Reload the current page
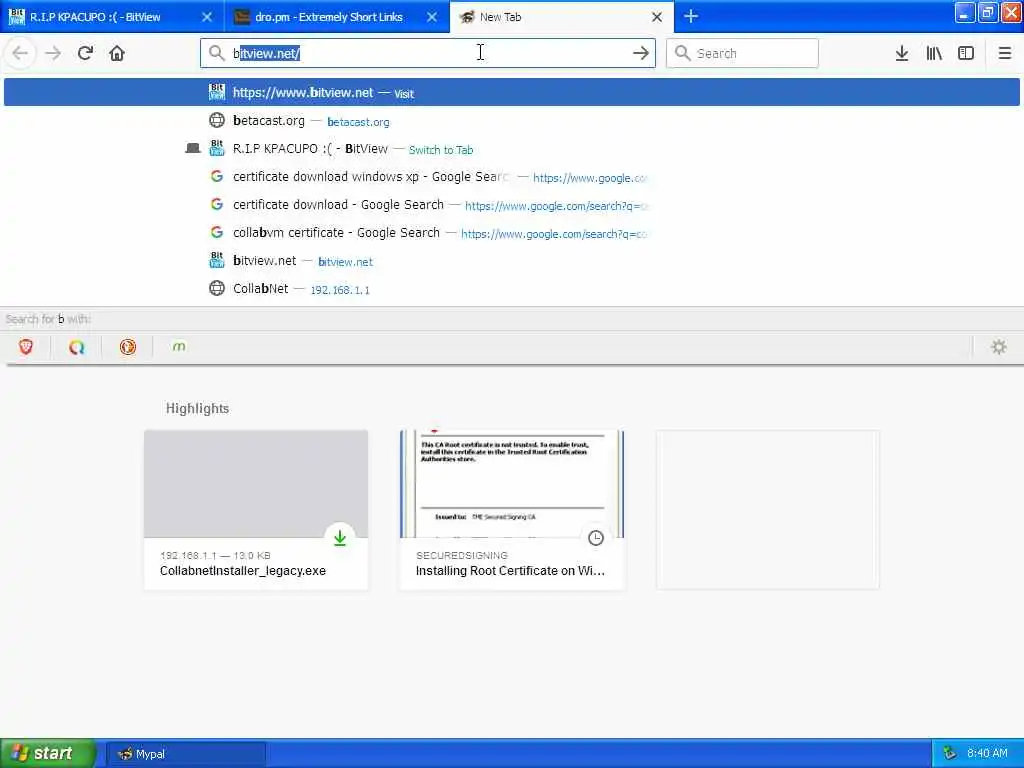The image size is (1024, 768). coord(85,53)
